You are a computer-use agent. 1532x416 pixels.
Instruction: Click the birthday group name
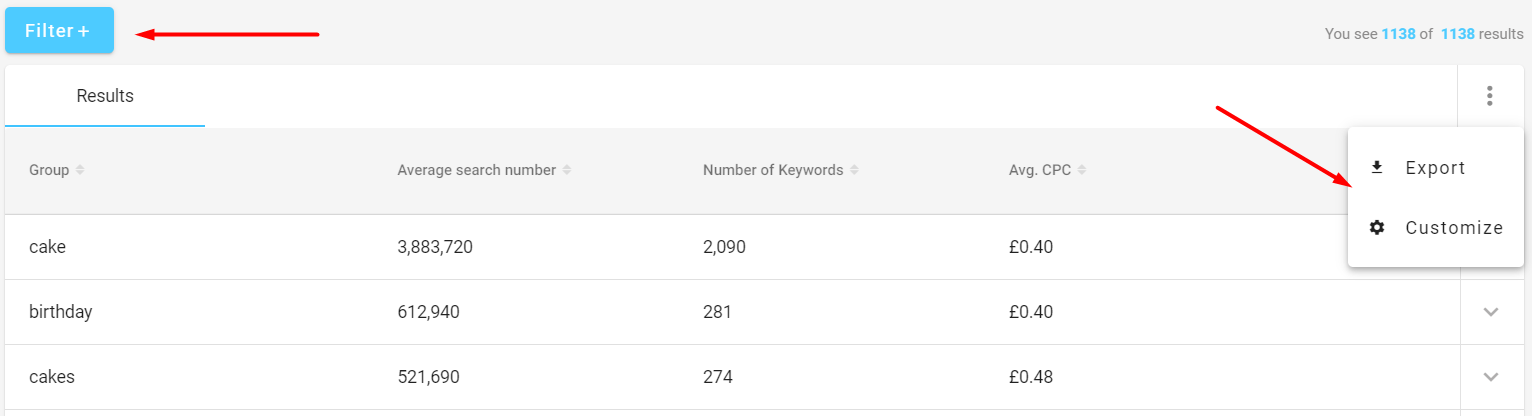60,312
